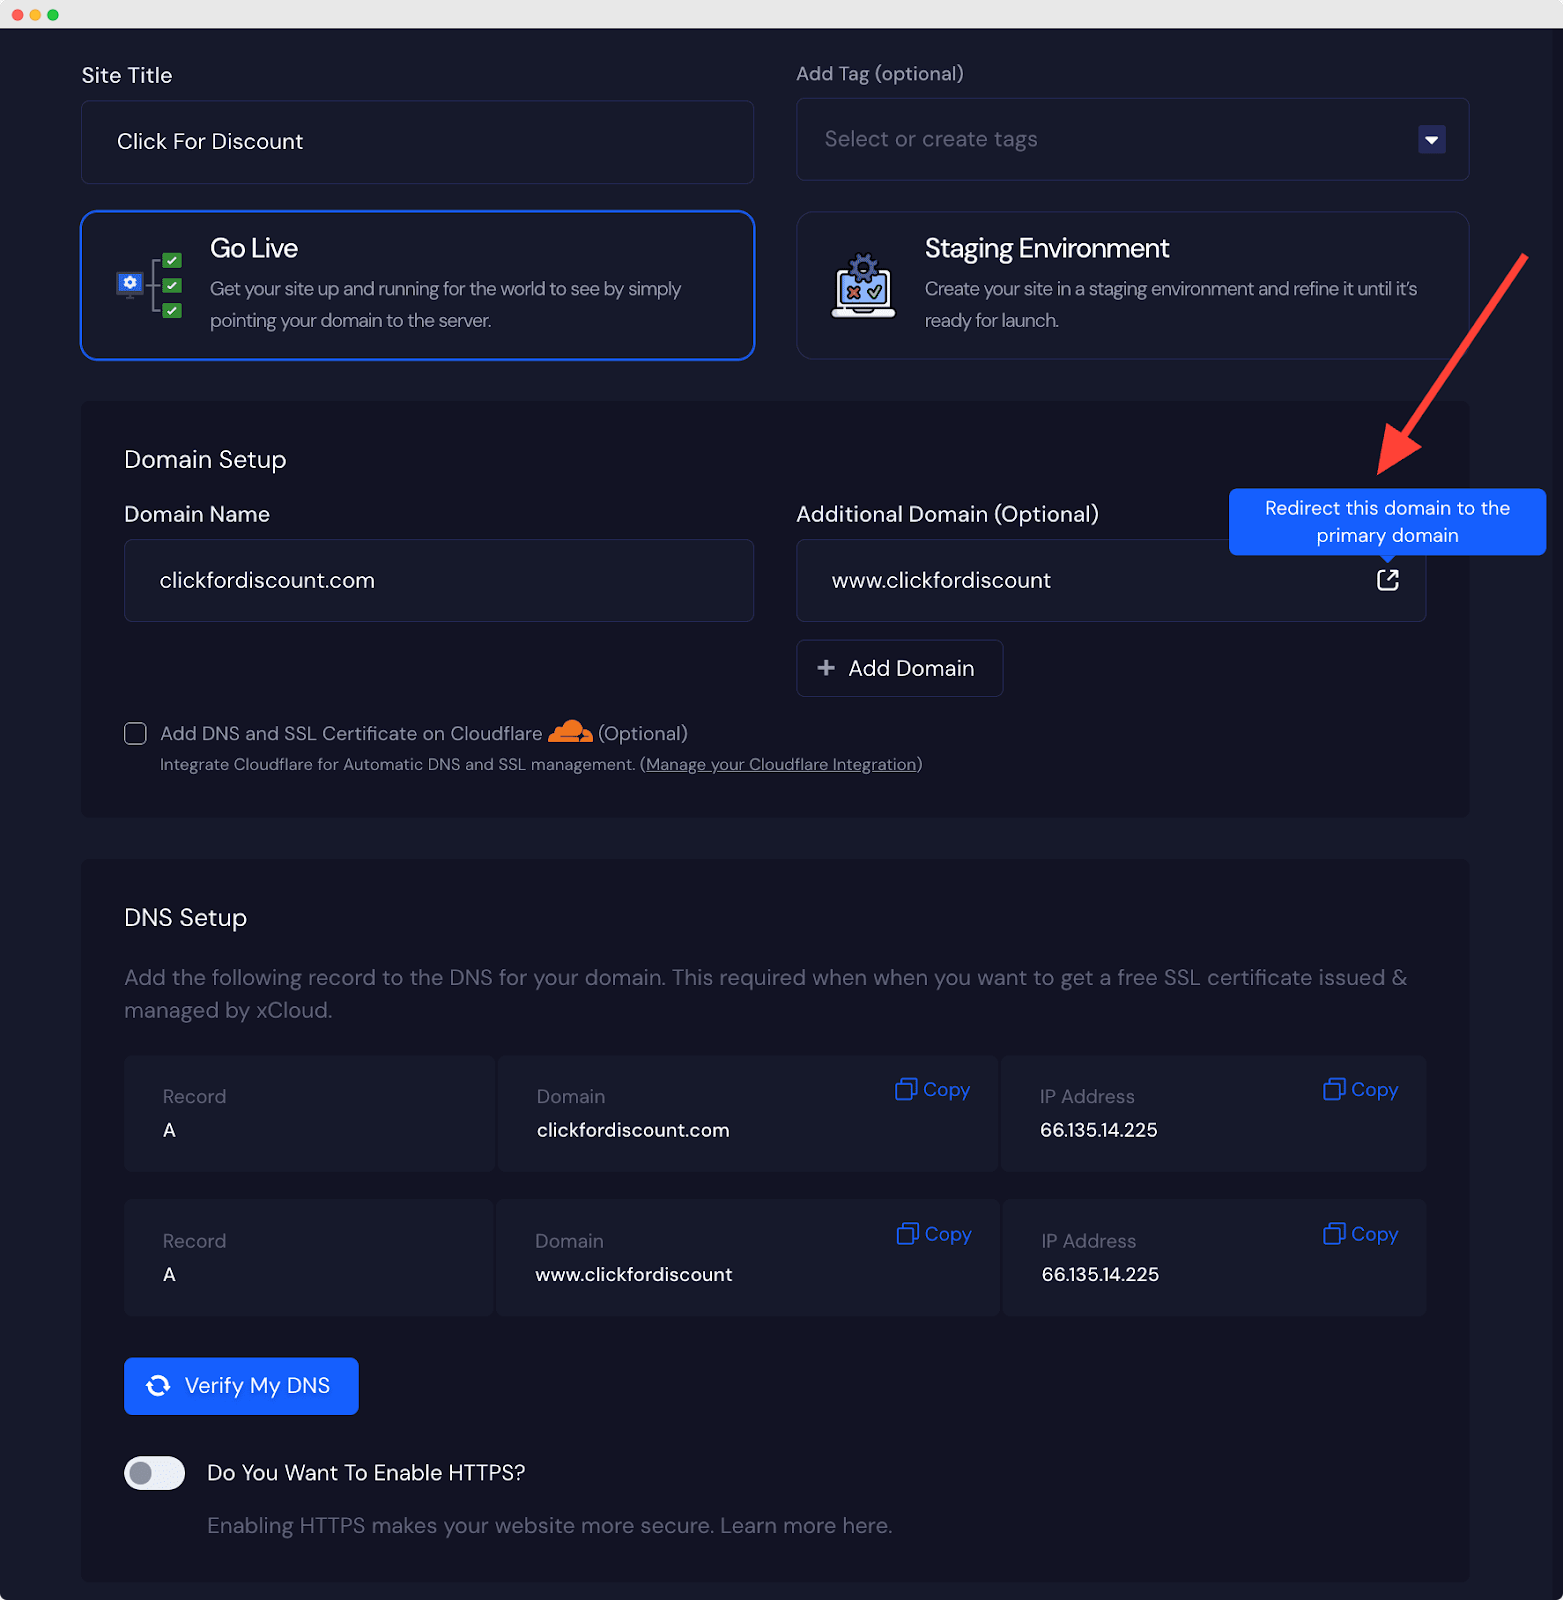The height and width of the screenshot is (1600, 1563).
Task: Click the Add Domain button
Action: click(x=899, y=668)
